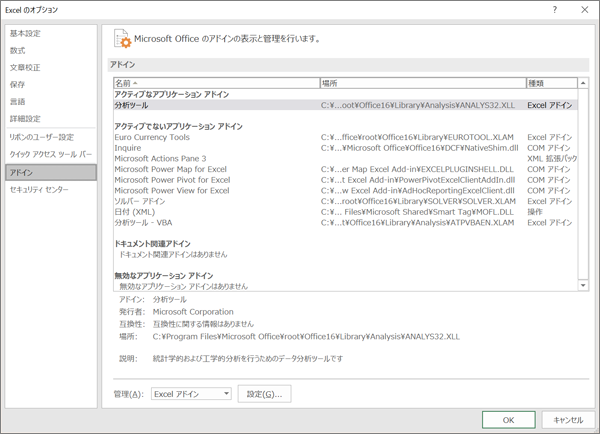The height and width of the screenshot is (434, 600).
Task: Select the active 分析ツール add-in row
Action: [346, 105]
